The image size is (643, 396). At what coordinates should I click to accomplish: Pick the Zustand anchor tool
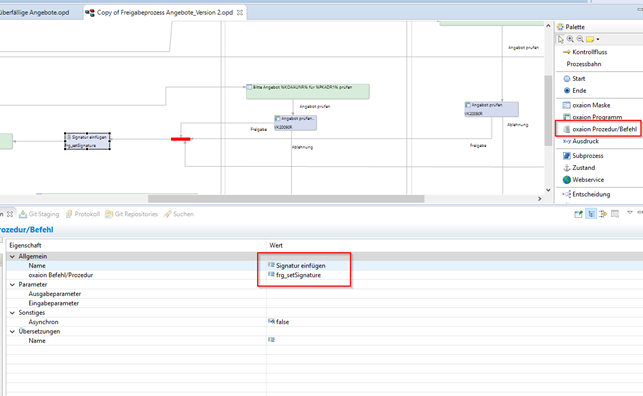[579, 167]
